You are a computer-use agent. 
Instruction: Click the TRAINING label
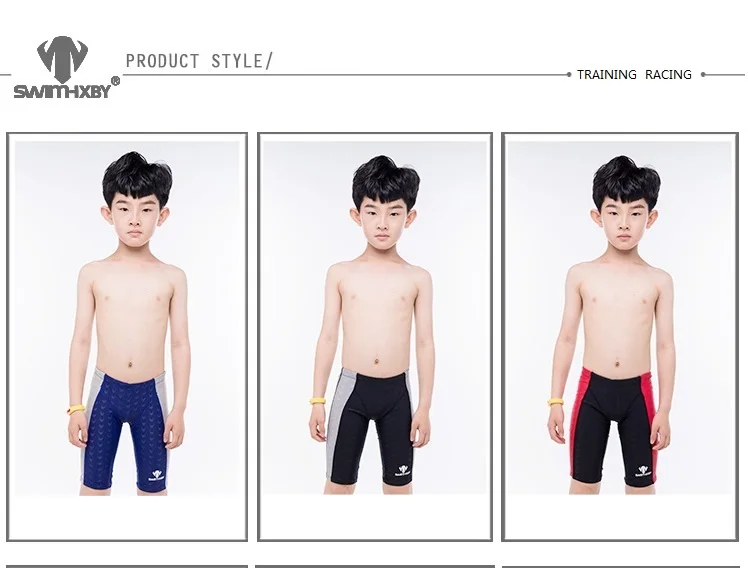tap(607, 75)
